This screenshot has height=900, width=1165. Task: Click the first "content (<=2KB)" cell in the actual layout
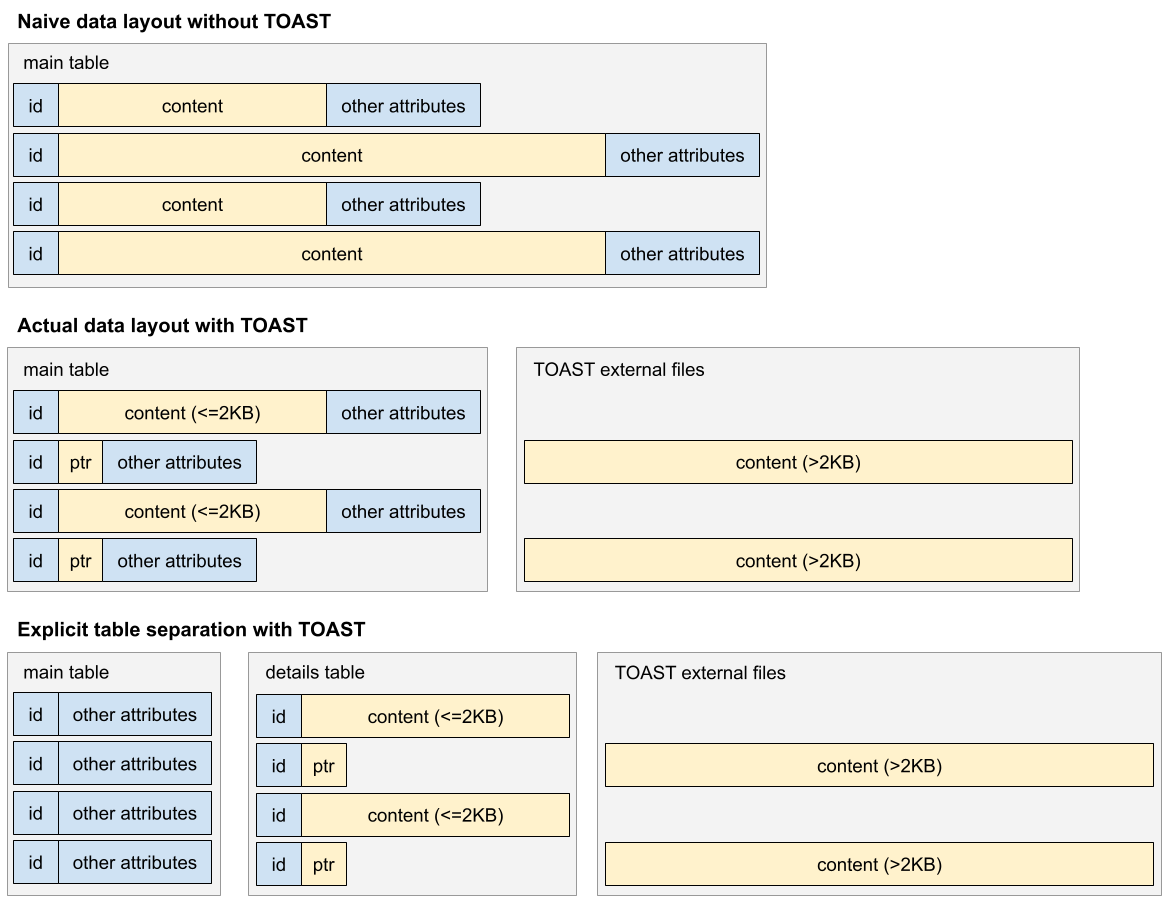[x=192, y=413]
